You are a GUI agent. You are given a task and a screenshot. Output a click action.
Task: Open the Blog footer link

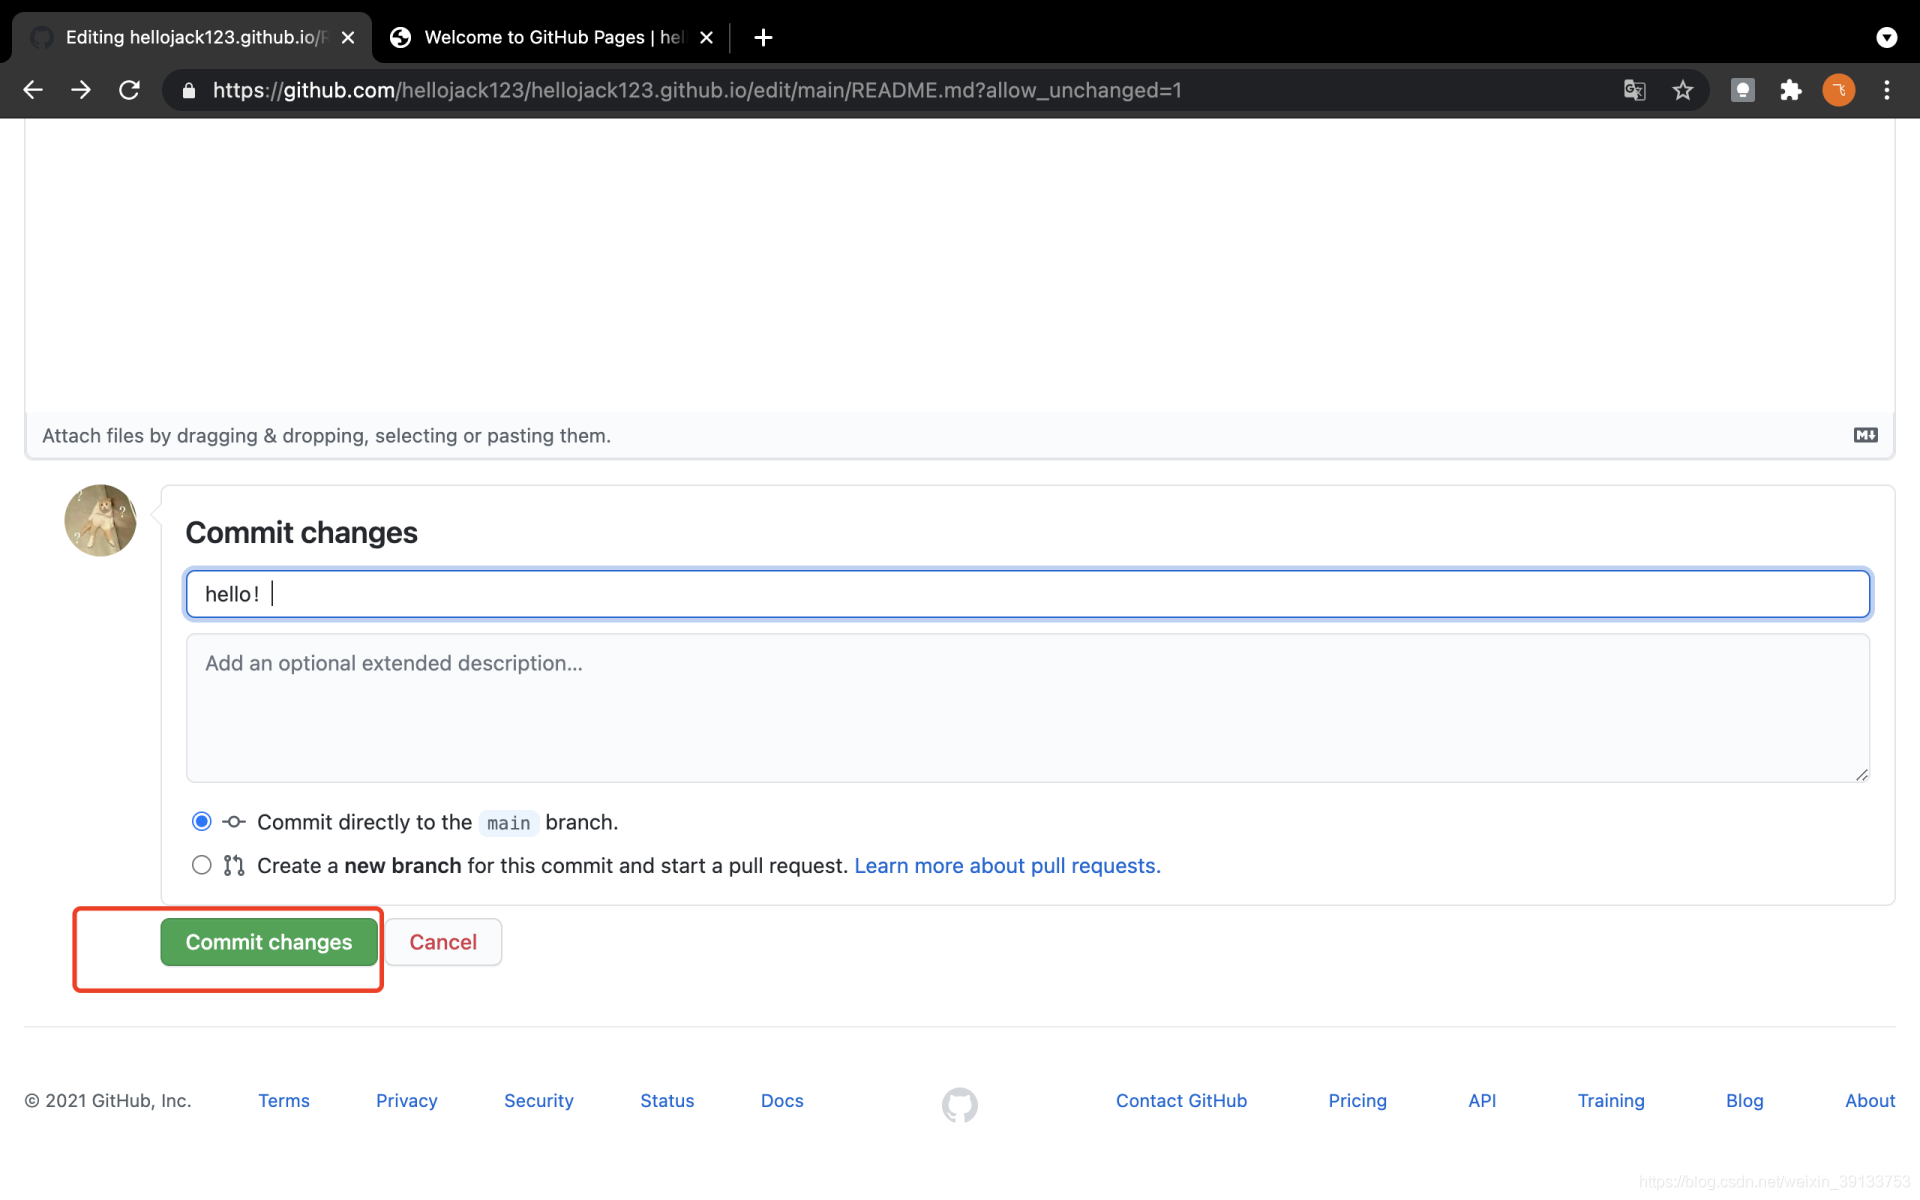[x=1744, y=1100]
